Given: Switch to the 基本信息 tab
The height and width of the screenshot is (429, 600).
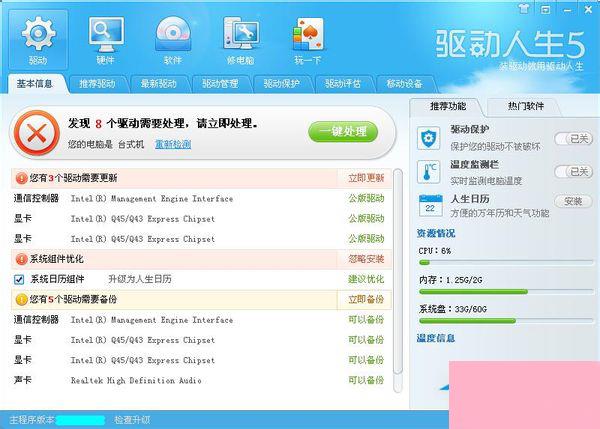Looking at the screenshot, I should 35,83.
